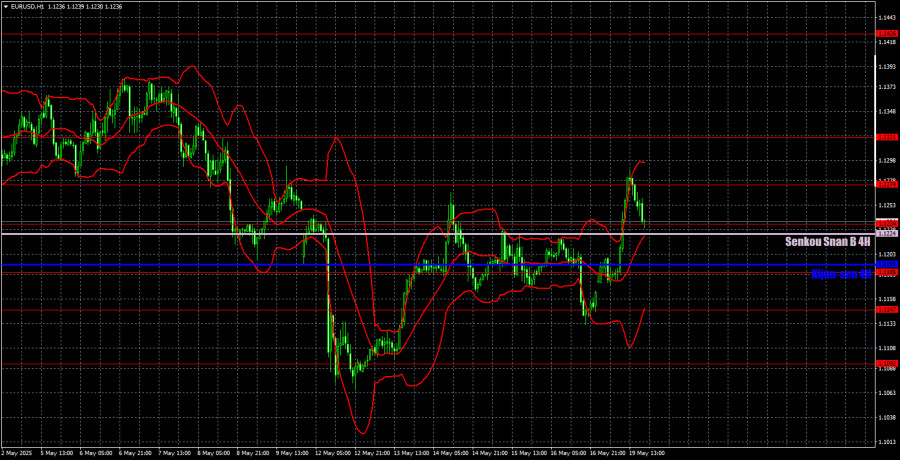Click the 1.1393 price axis value

click(885, 67)
